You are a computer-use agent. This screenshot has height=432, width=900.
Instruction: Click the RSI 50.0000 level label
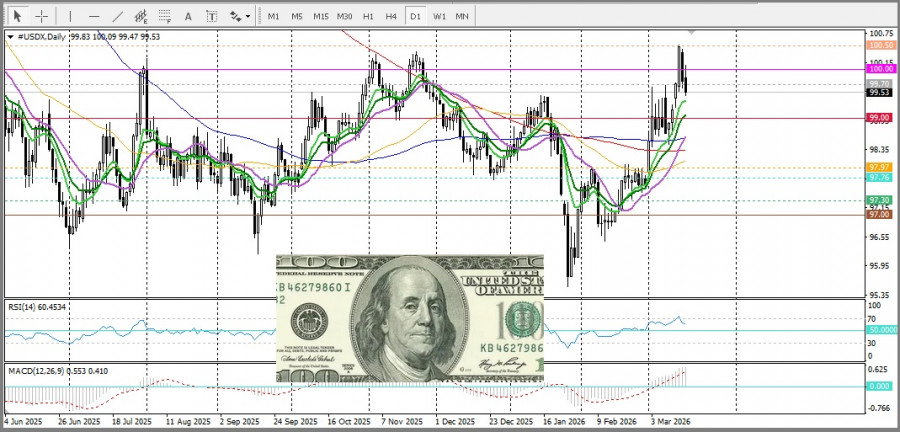pos(882,330)
